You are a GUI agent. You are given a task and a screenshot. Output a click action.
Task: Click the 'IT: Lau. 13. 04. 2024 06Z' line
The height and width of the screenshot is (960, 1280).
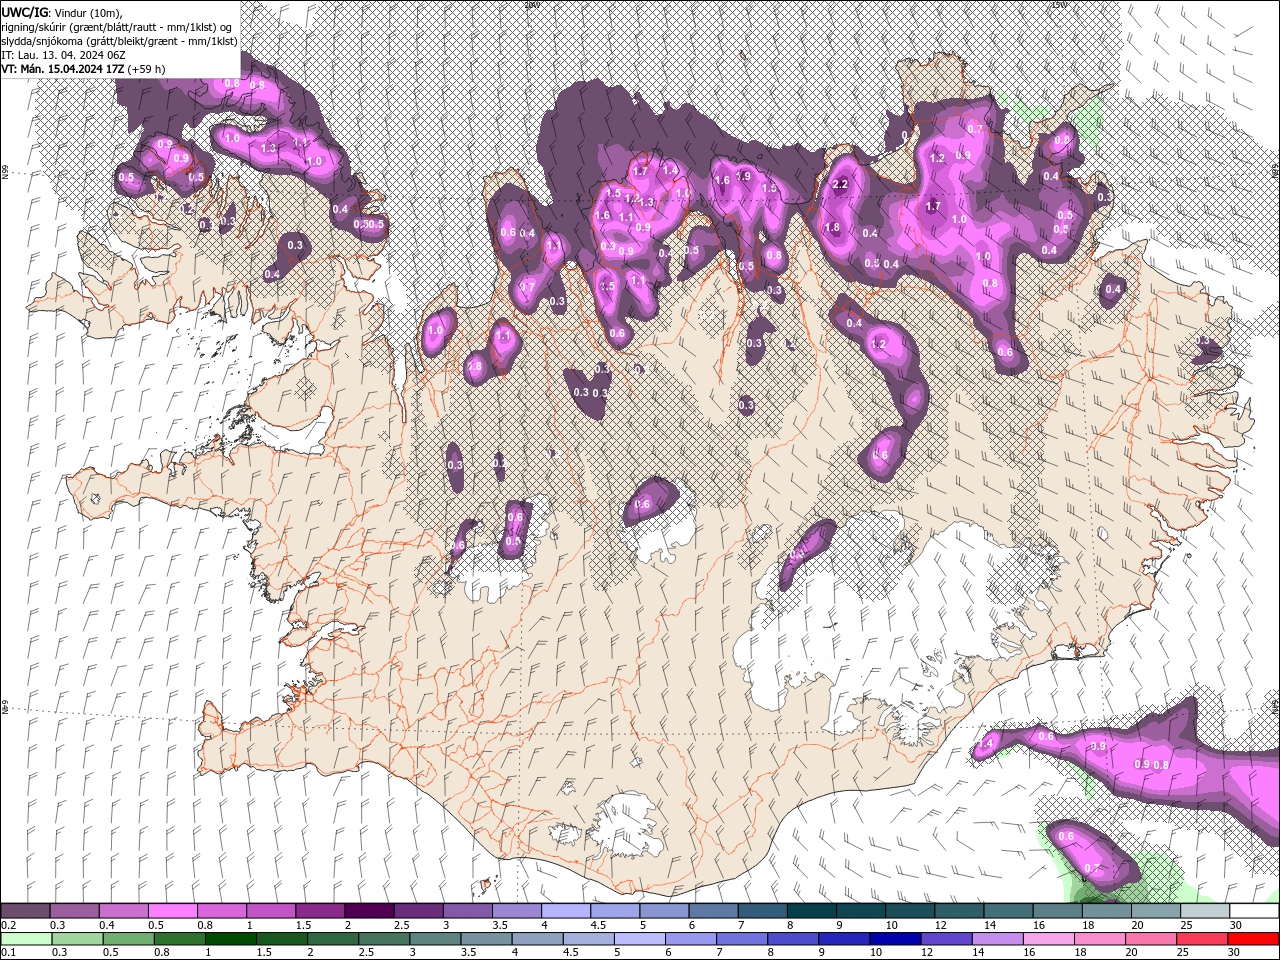[x=63, y=54]
